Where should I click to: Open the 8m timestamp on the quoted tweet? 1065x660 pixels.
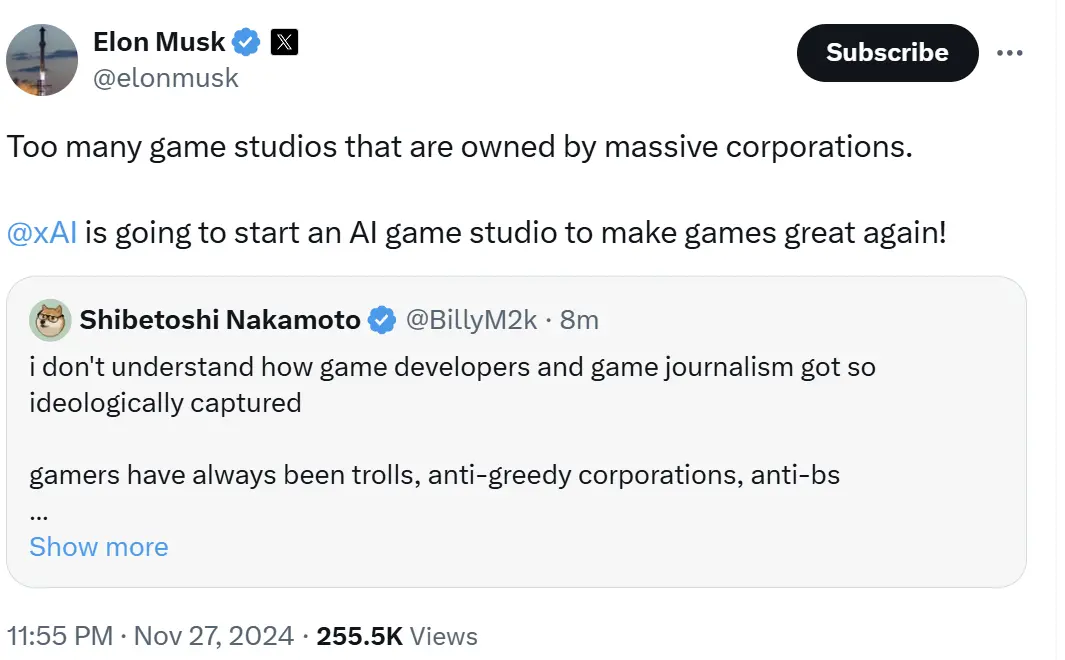coord(581,319)
